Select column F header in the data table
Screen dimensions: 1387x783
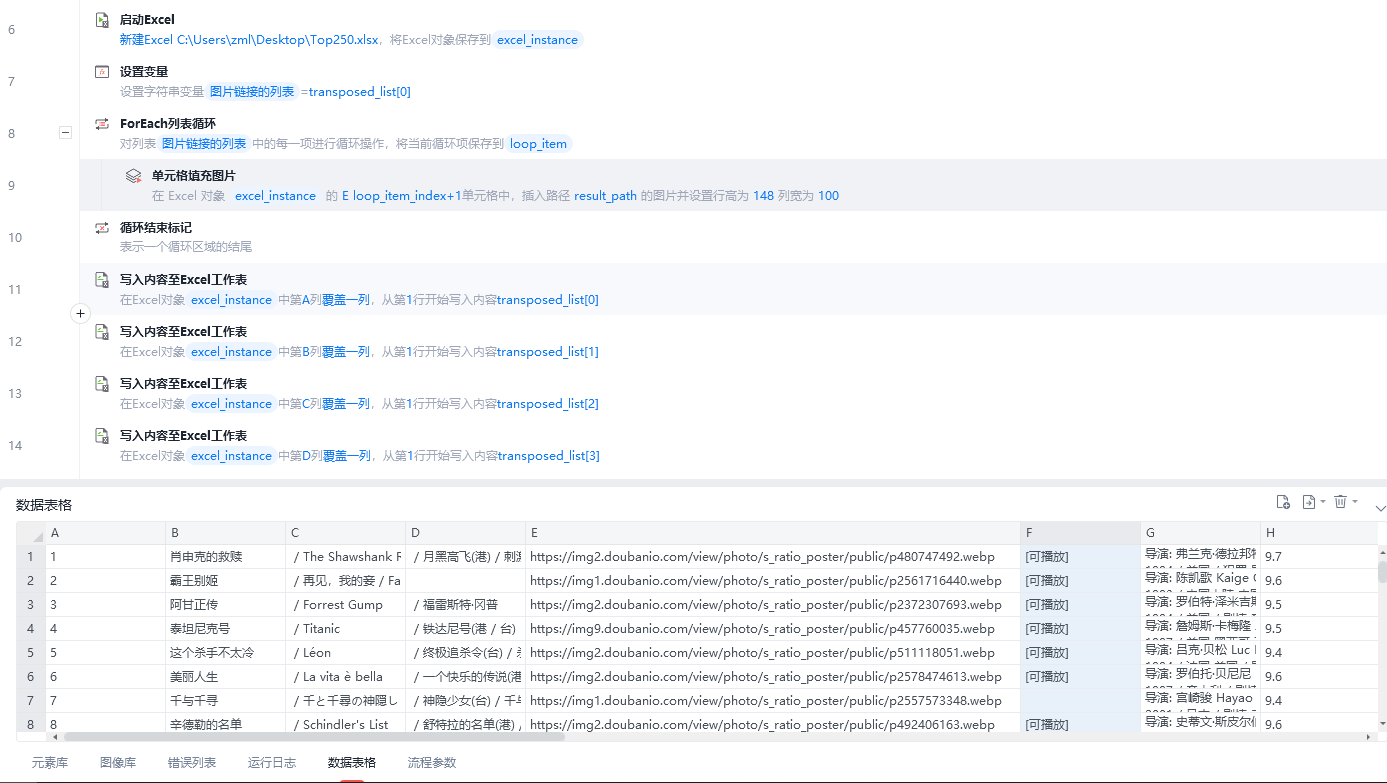point(1081,533)
